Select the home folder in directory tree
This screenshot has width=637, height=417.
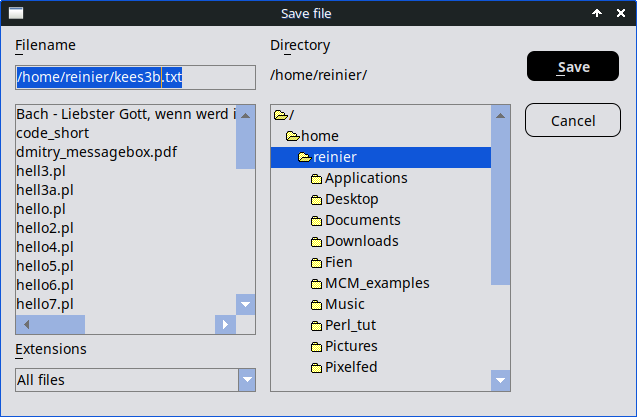320,136
